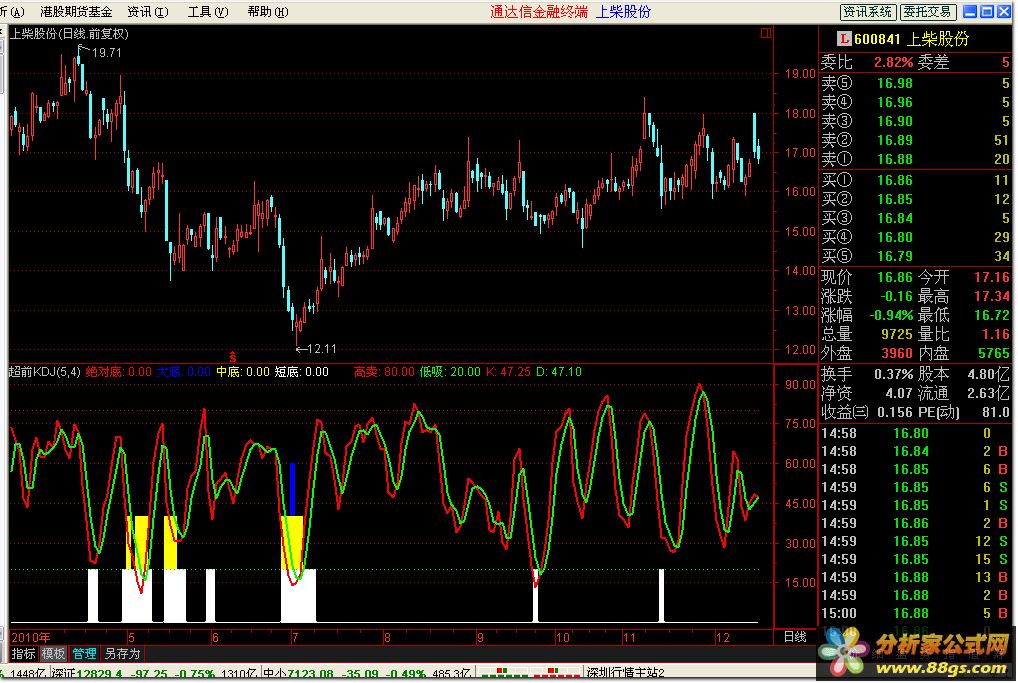Click the 高卖: 80.00 indicator value
This screenshot has width=1018, height=683.
(x=384, y=372)
